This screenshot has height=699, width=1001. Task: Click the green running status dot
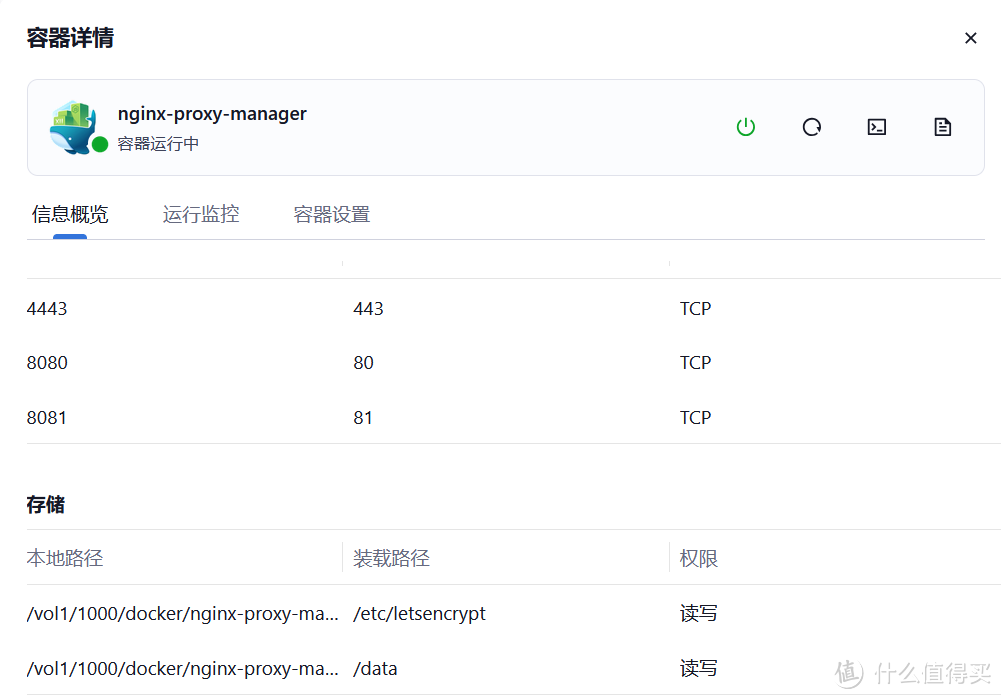coord(100,145)
